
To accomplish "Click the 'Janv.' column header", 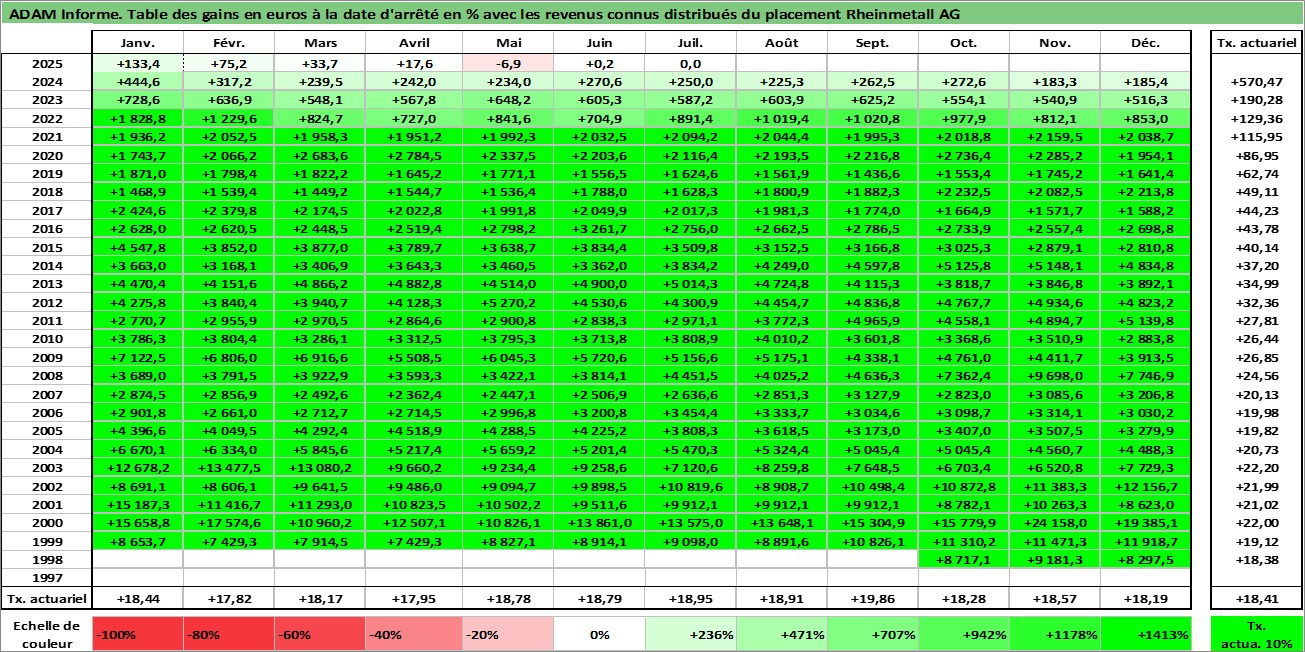I will coord(137,43).
